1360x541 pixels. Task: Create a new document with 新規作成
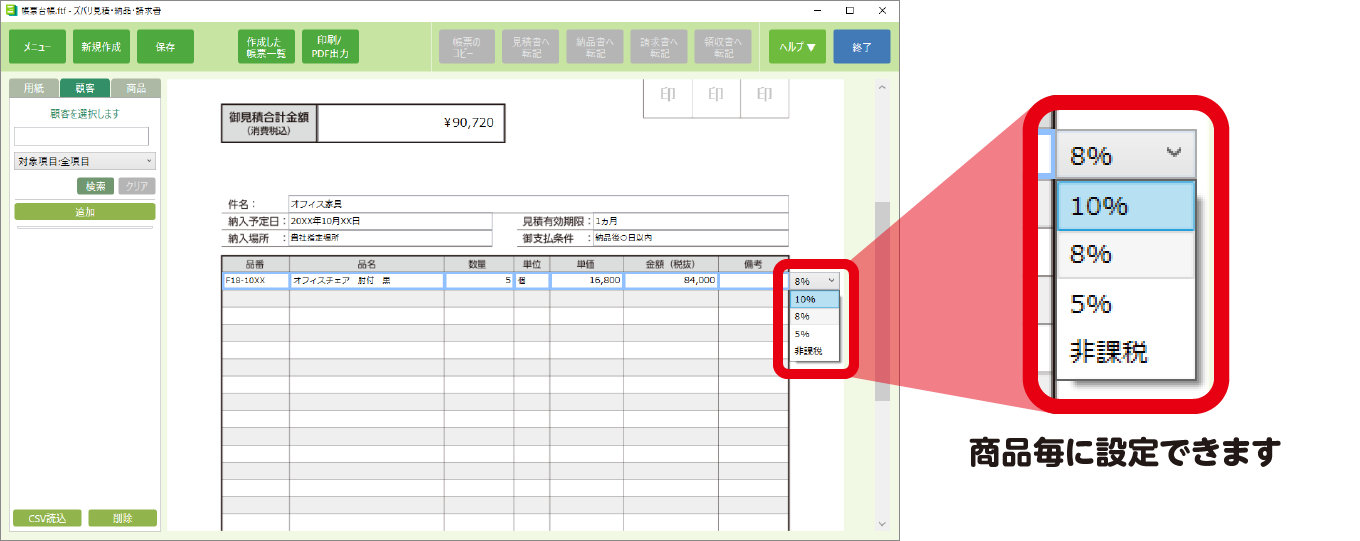coord(101,47)
